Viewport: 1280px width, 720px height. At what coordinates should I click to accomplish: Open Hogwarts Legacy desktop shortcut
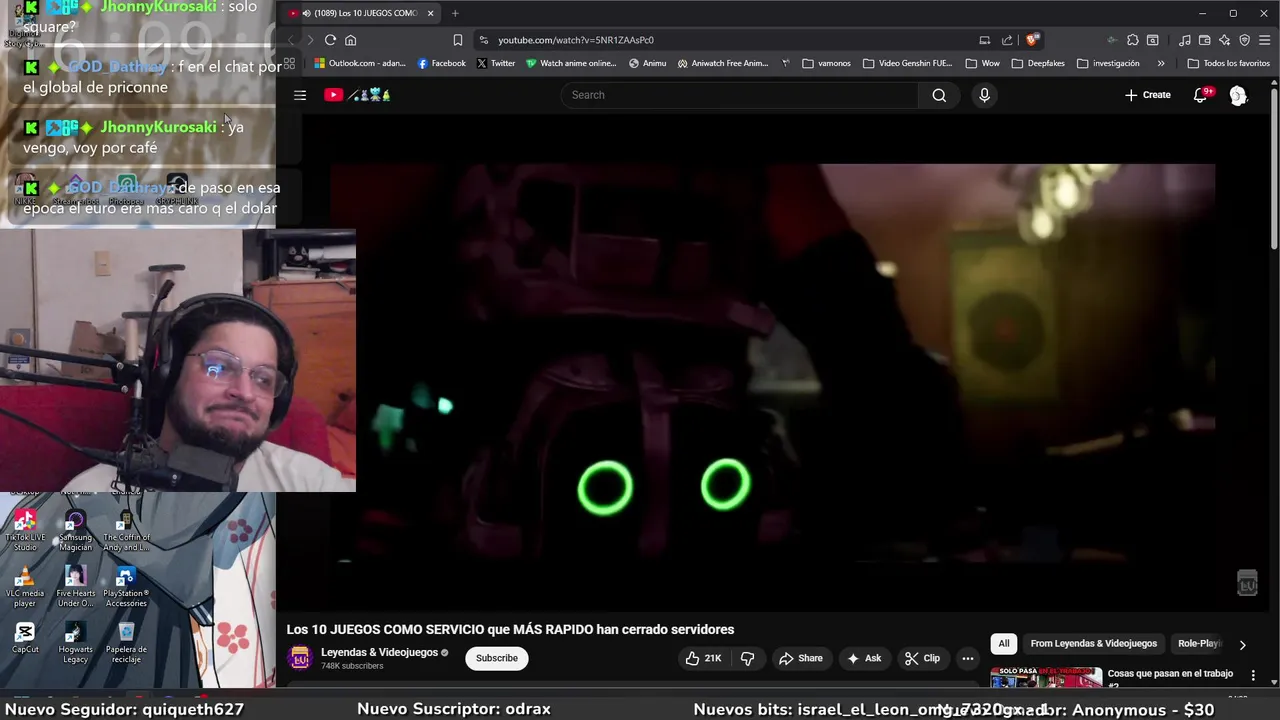tap(75, 643)
